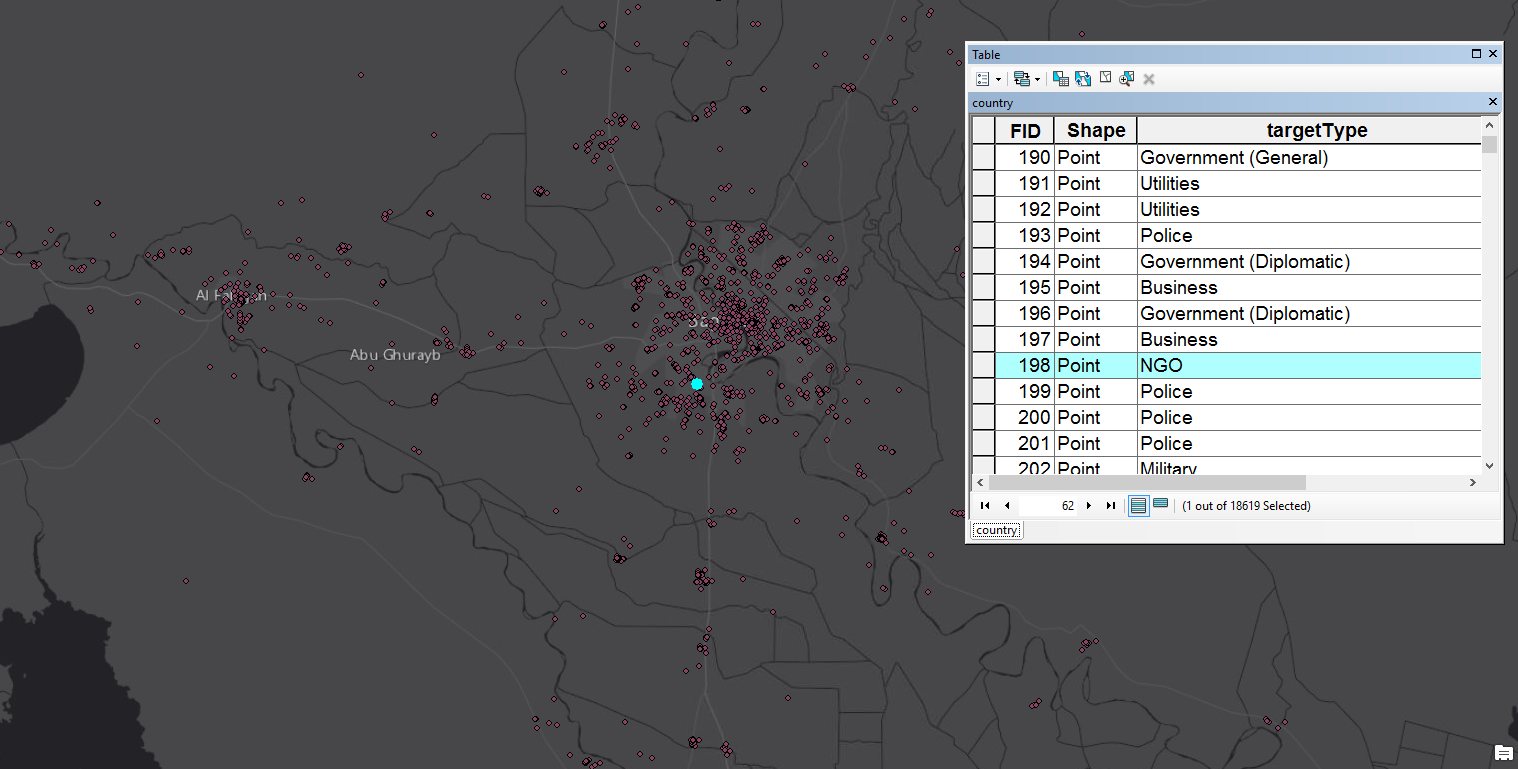1518x769 pixels.
Task: Click the 1 out of 18619 Selected text
Action: coord(1246,506)
